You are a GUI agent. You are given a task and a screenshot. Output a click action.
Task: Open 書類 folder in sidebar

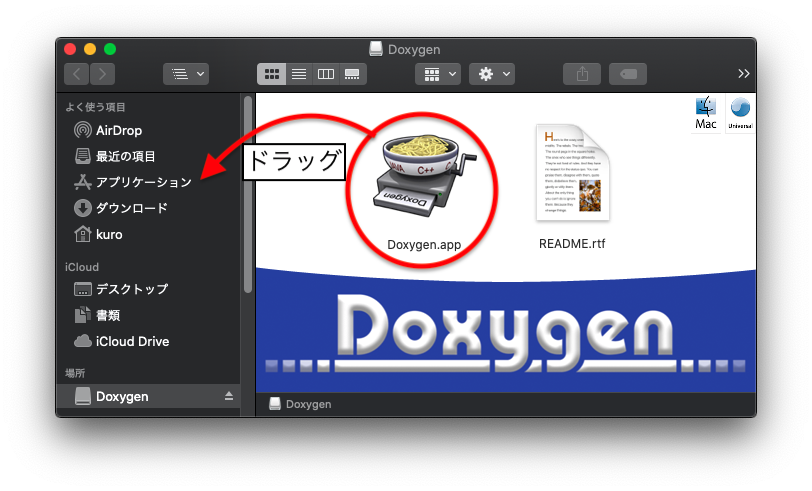pos(149,315)
